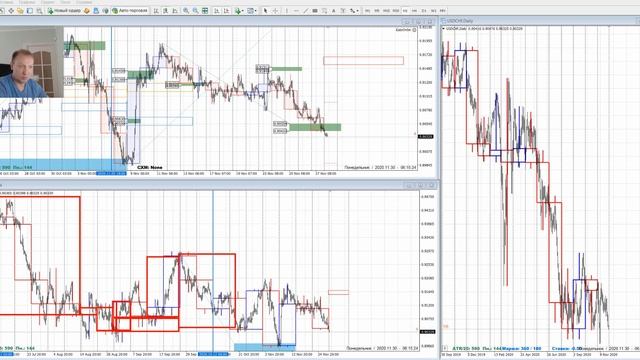Minimize the bottom-left chart window
This screenshot has height=360, width=640.
pos(409,186)
